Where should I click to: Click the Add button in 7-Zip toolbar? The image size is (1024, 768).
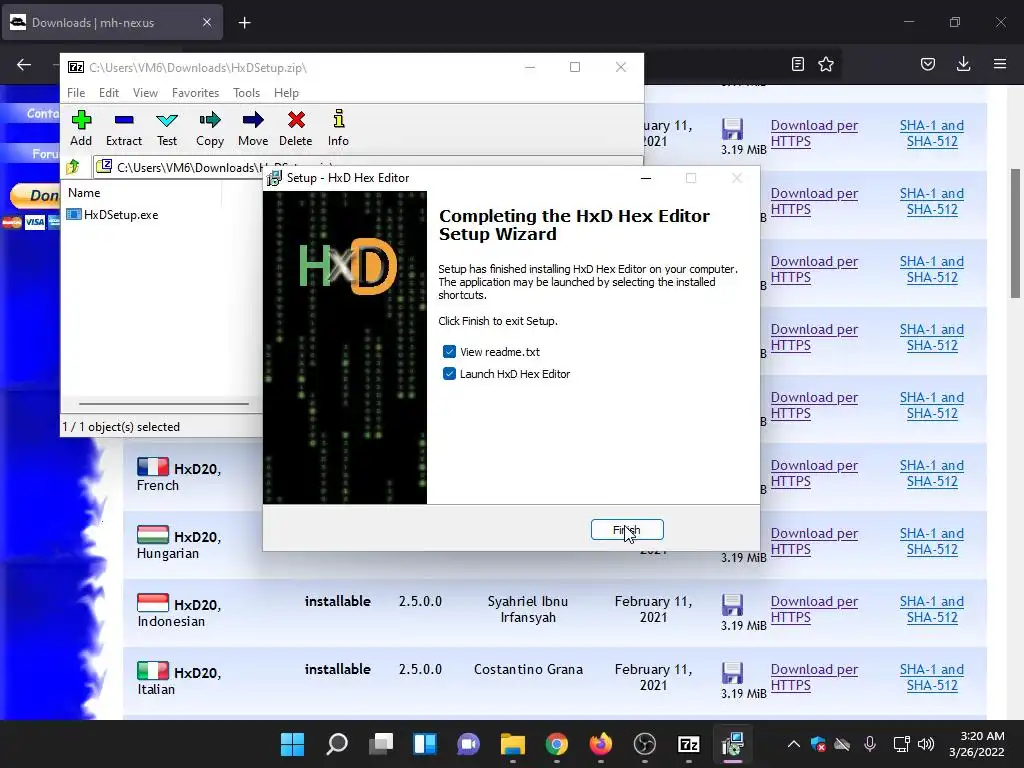(81, 129)
